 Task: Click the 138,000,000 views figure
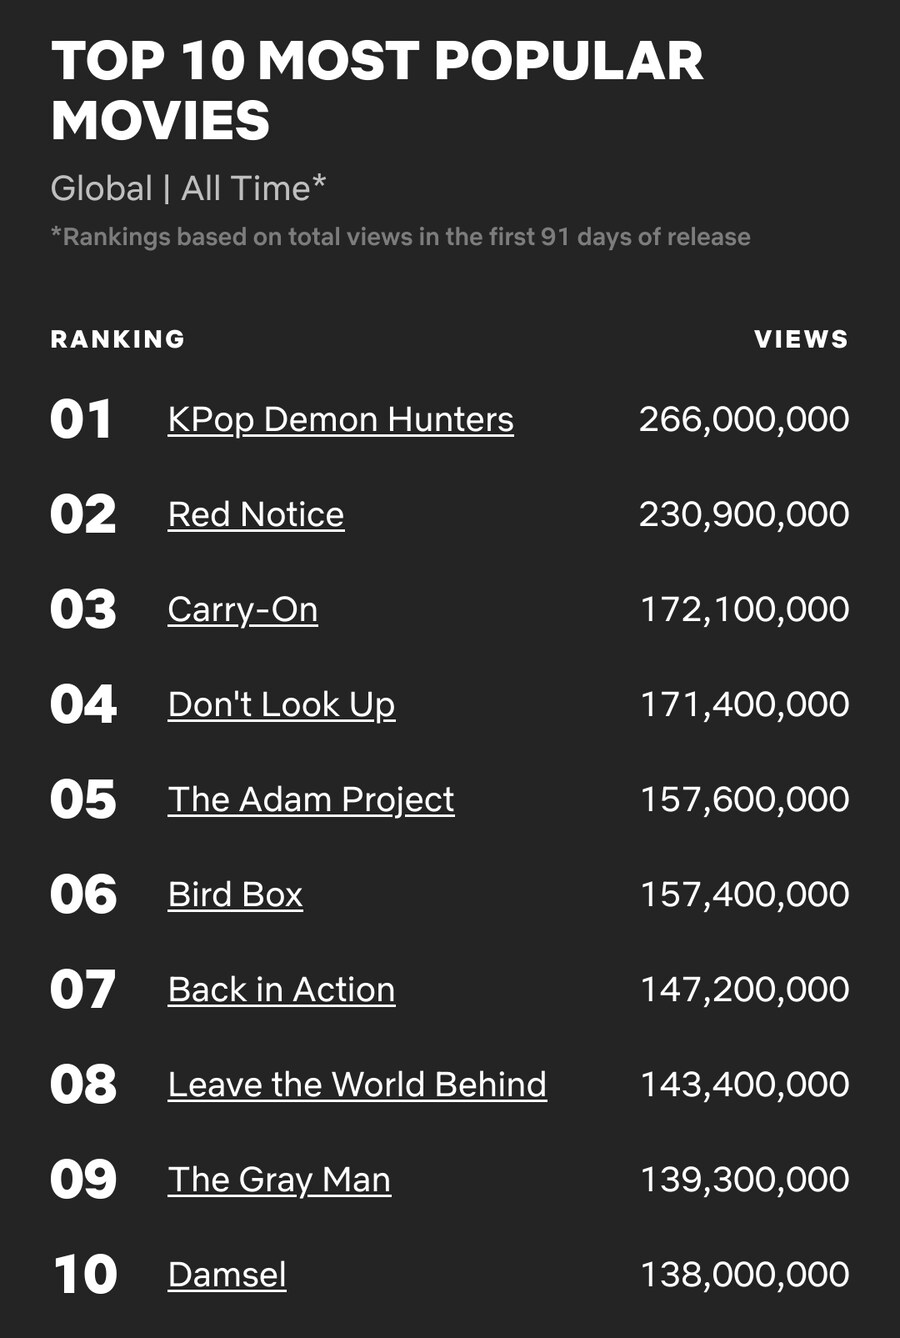click(744, 1274)
